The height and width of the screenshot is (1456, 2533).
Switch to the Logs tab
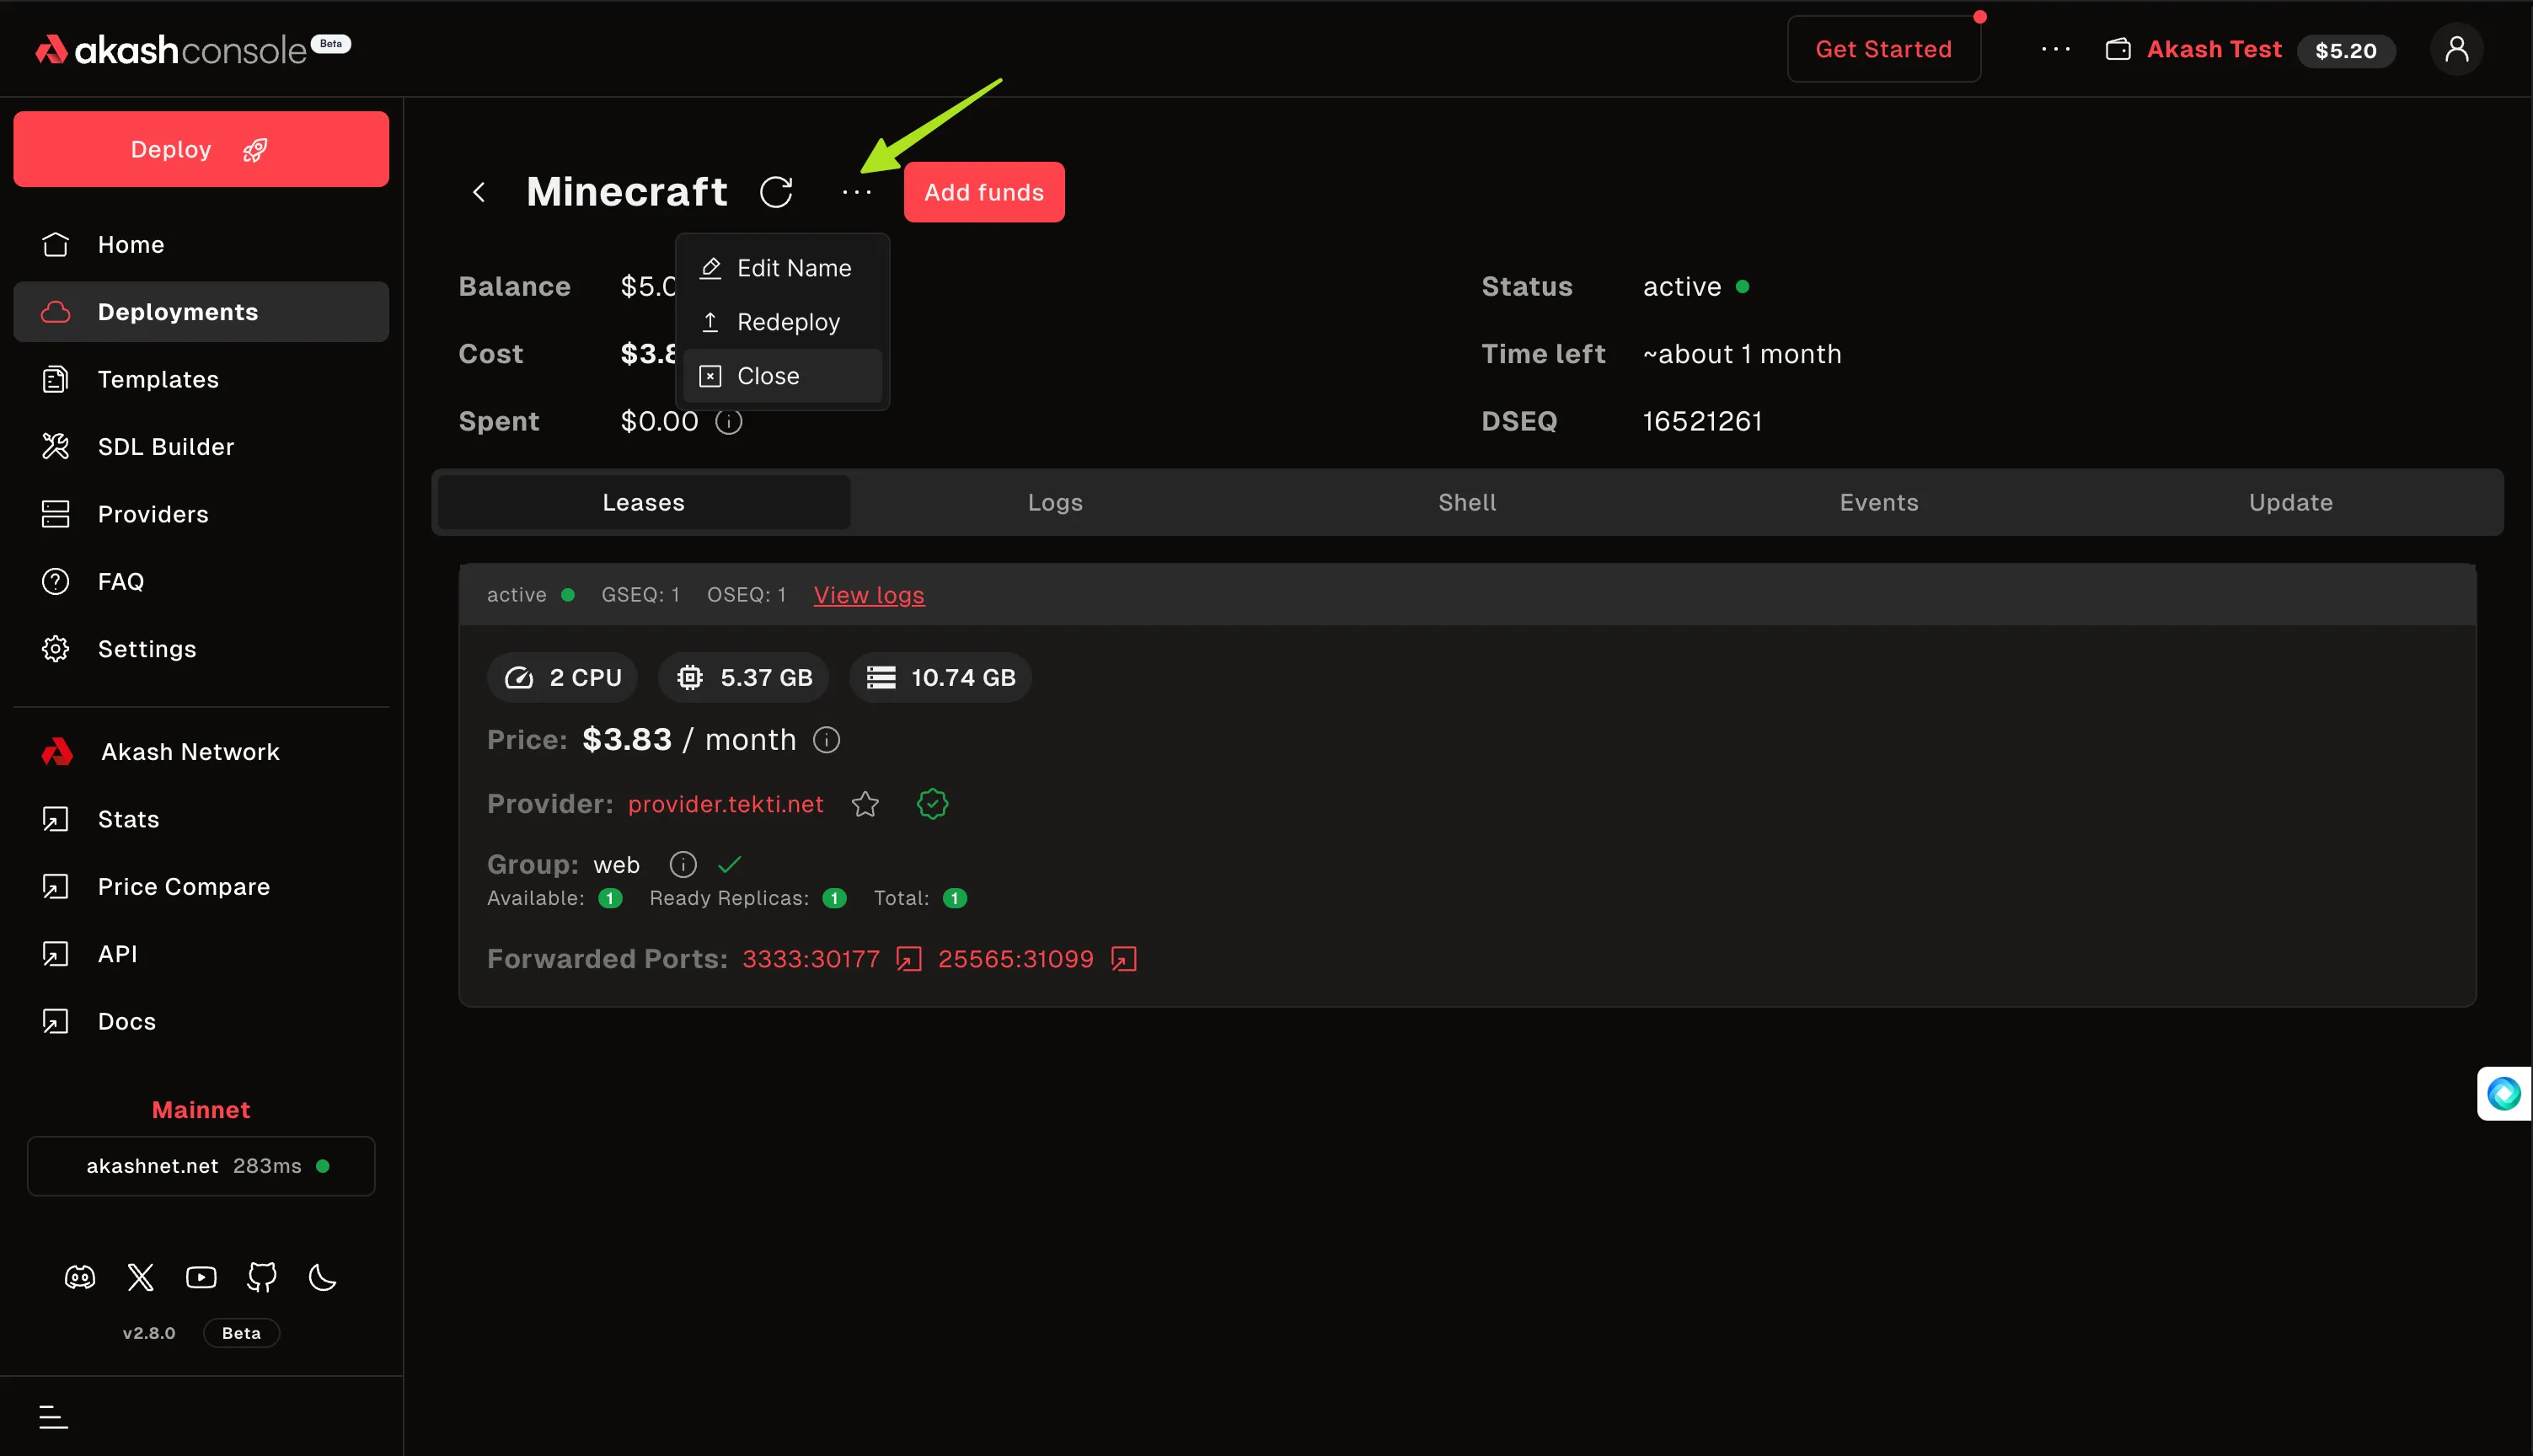tap(1055, 502)
